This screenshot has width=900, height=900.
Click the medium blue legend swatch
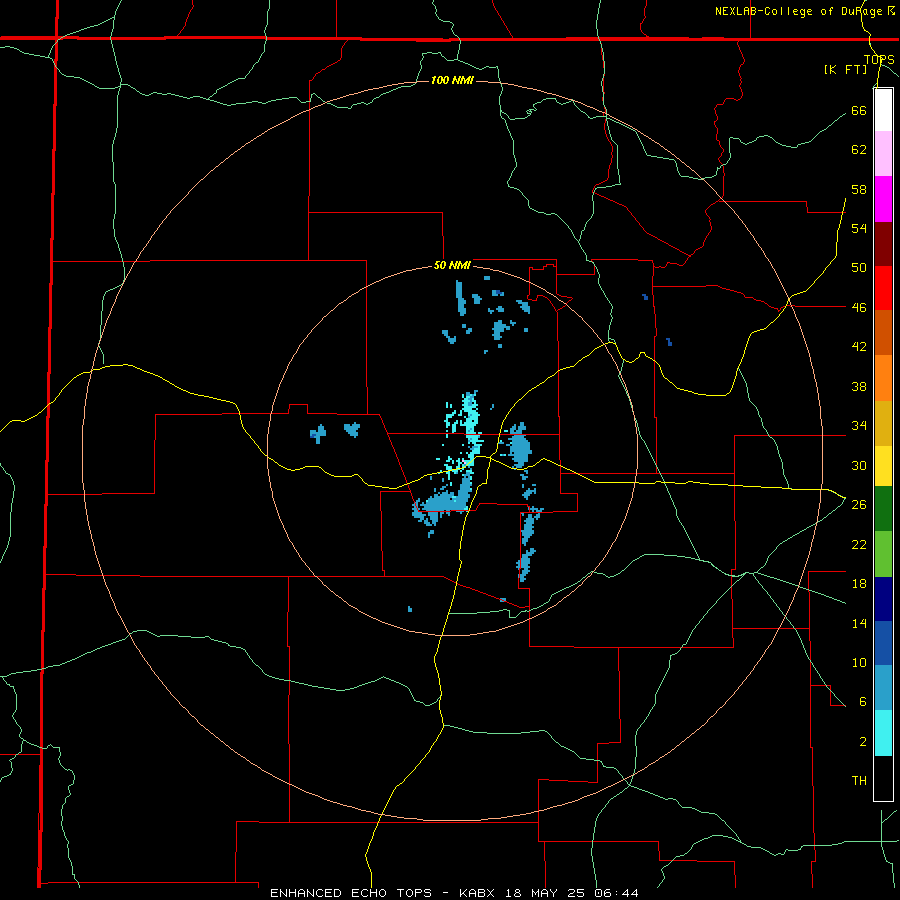883,643
